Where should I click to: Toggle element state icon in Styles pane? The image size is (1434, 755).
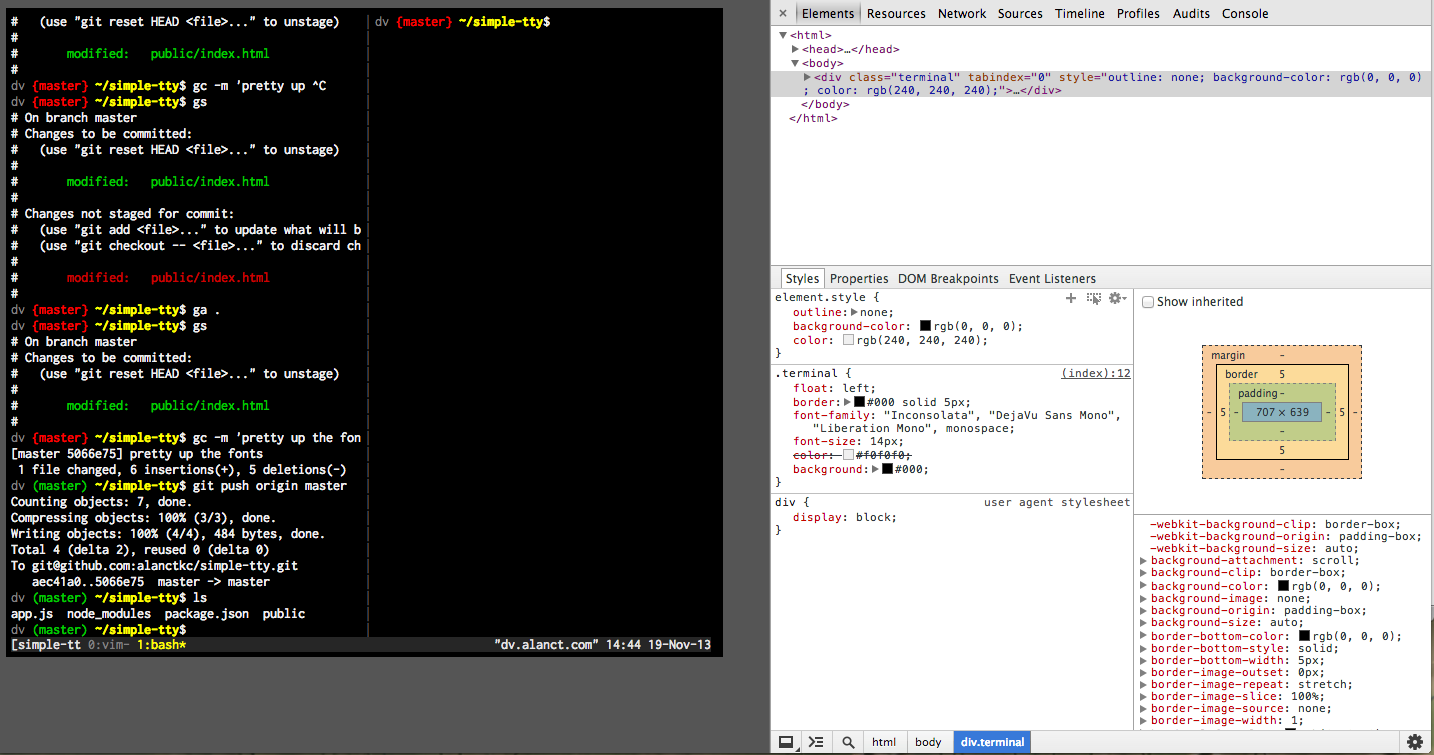(1094, 298)
